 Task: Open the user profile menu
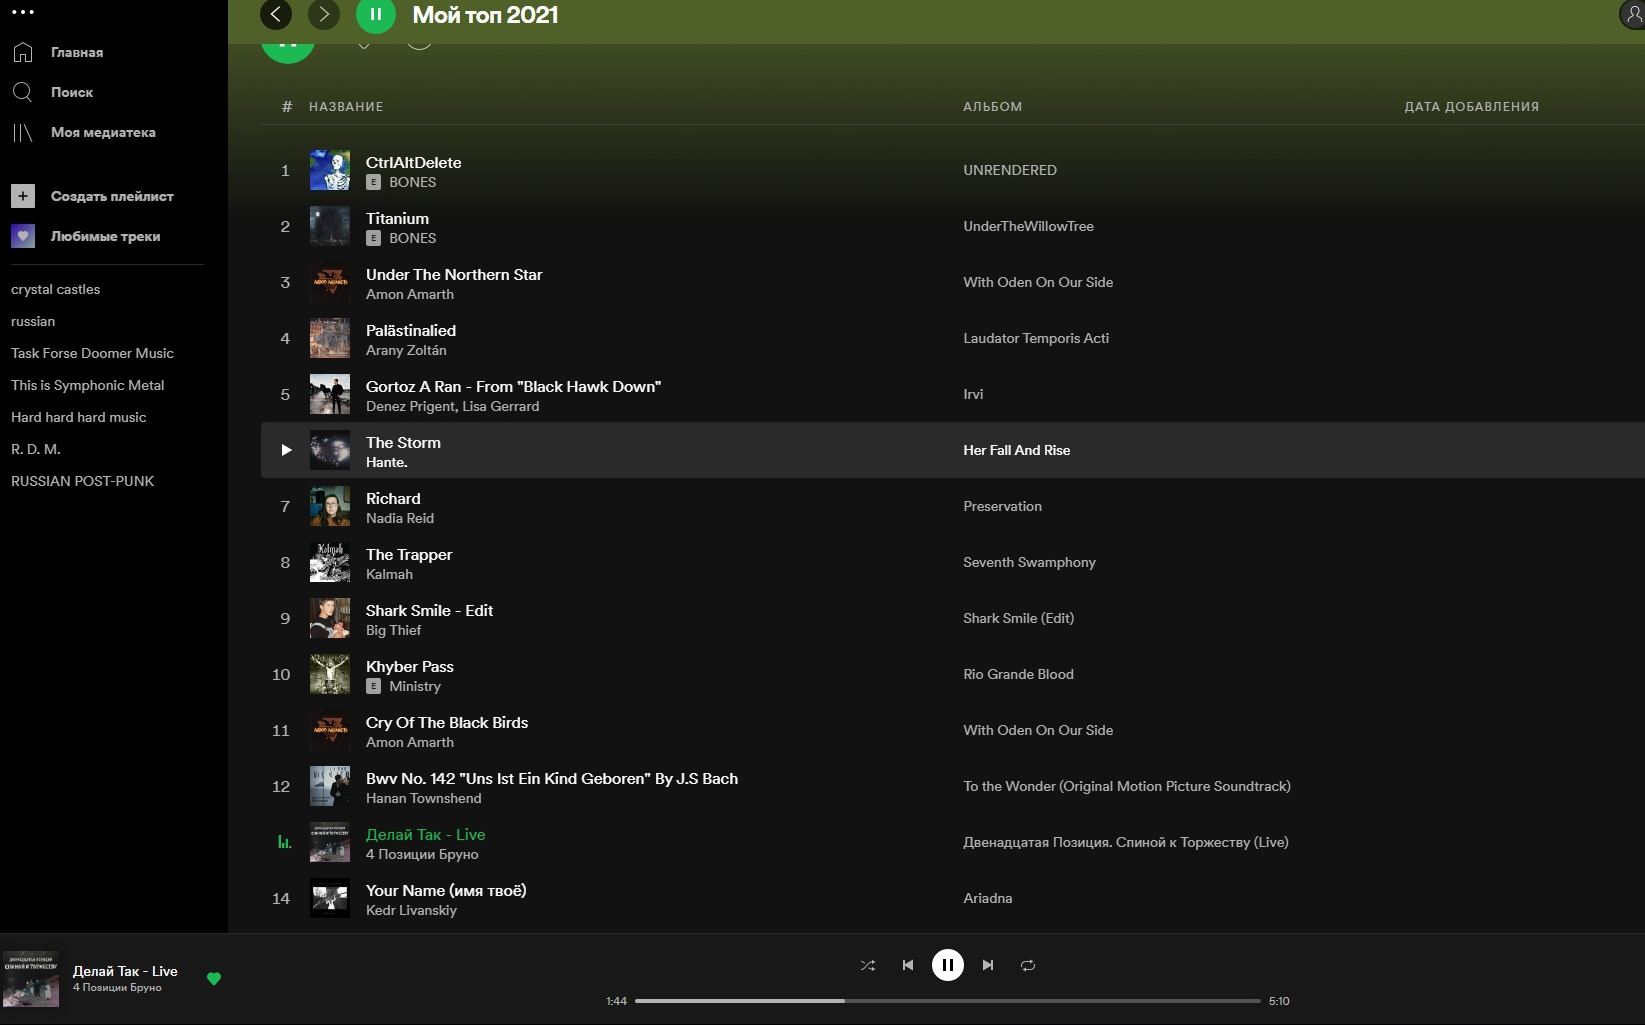point(1633,14)
